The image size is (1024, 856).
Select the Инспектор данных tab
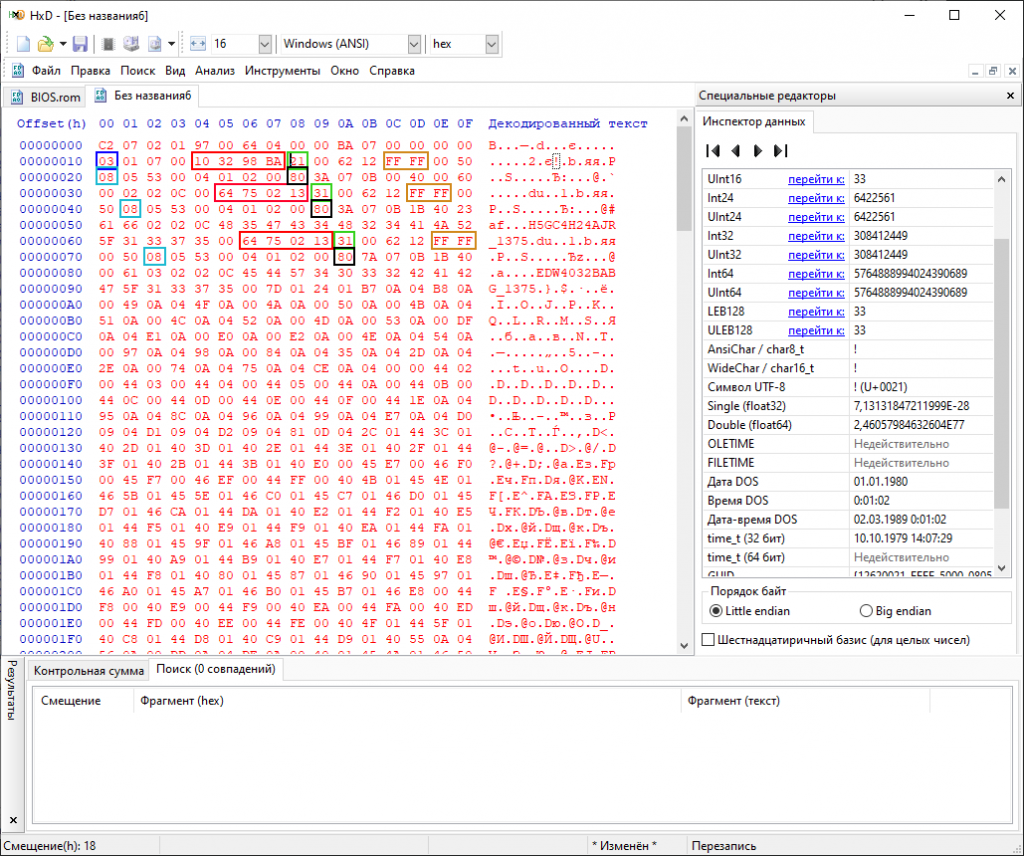tap(754, 121)
